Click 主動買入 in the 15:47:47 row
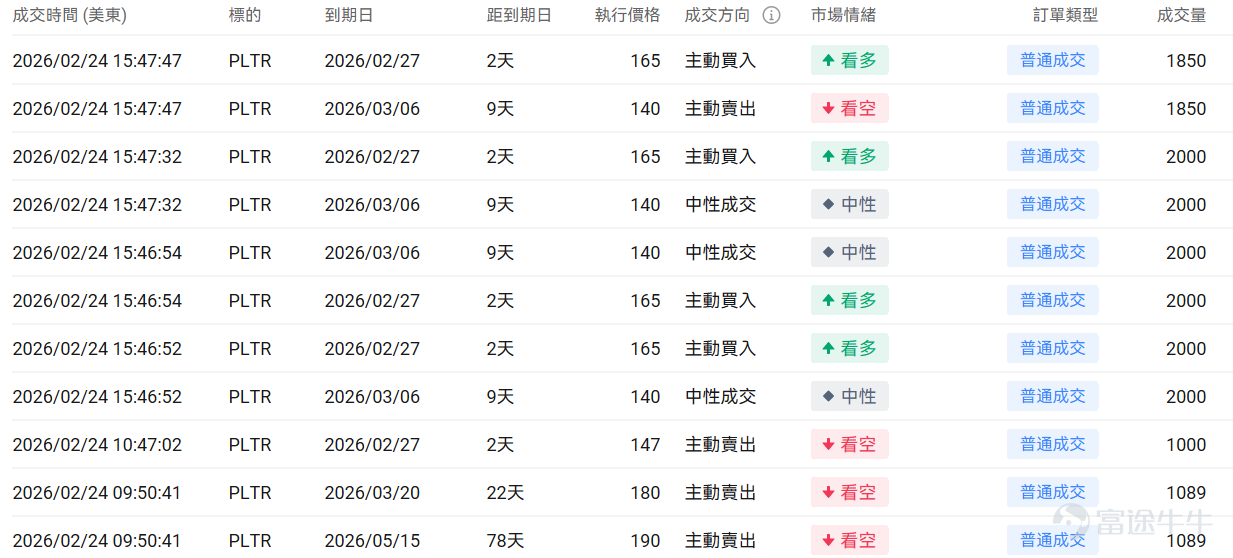 point(720,60)
